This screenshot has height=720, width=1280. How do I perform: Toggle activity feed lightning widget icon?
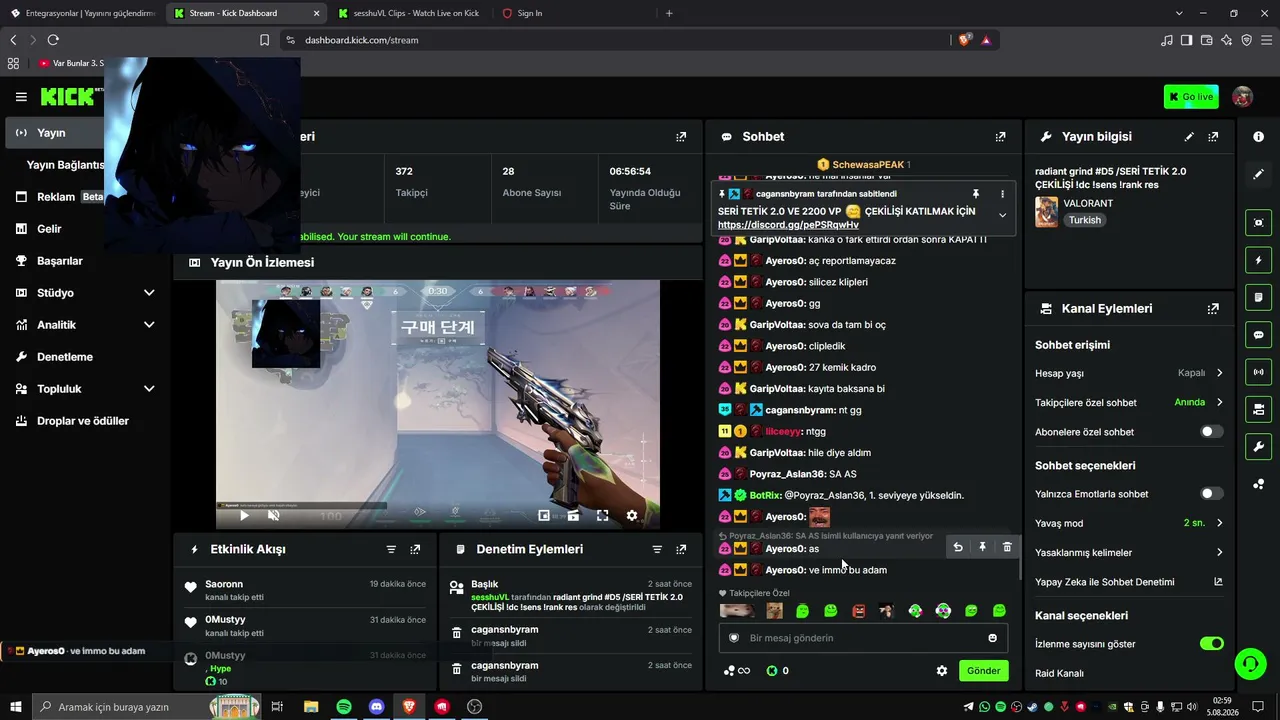tap(1258, 261)
